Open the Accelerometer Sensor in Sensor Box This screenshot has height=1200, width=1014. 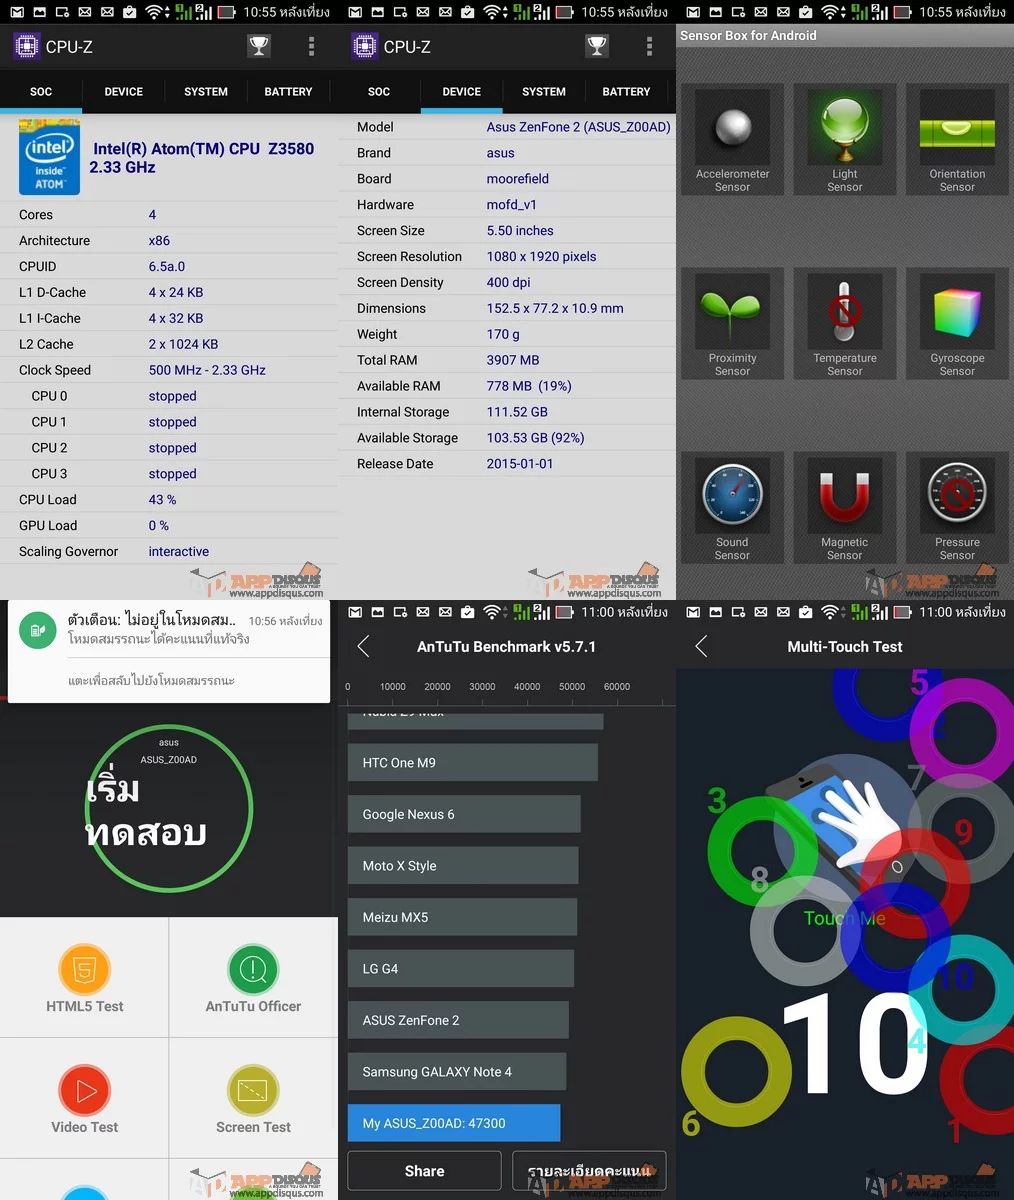732,139
